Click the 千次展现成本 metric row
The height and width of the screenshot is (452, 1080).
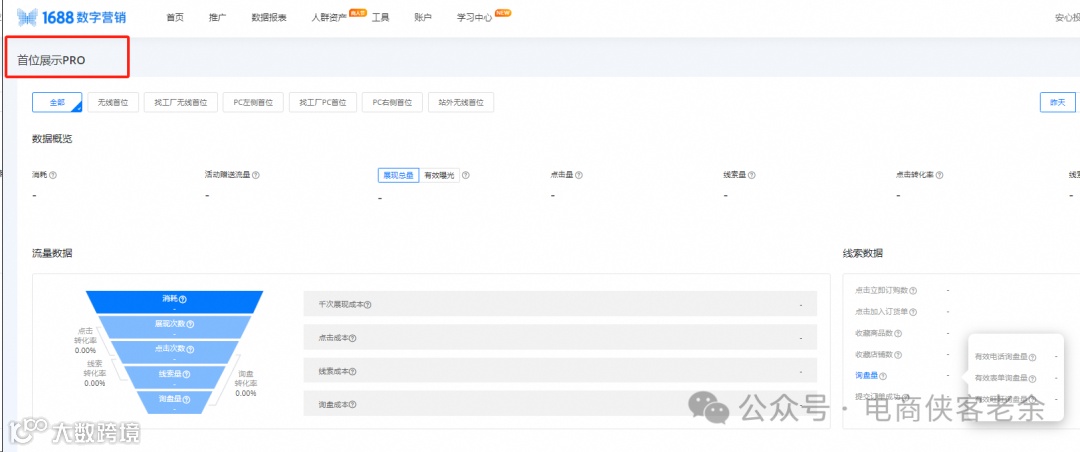click(560, 304)
